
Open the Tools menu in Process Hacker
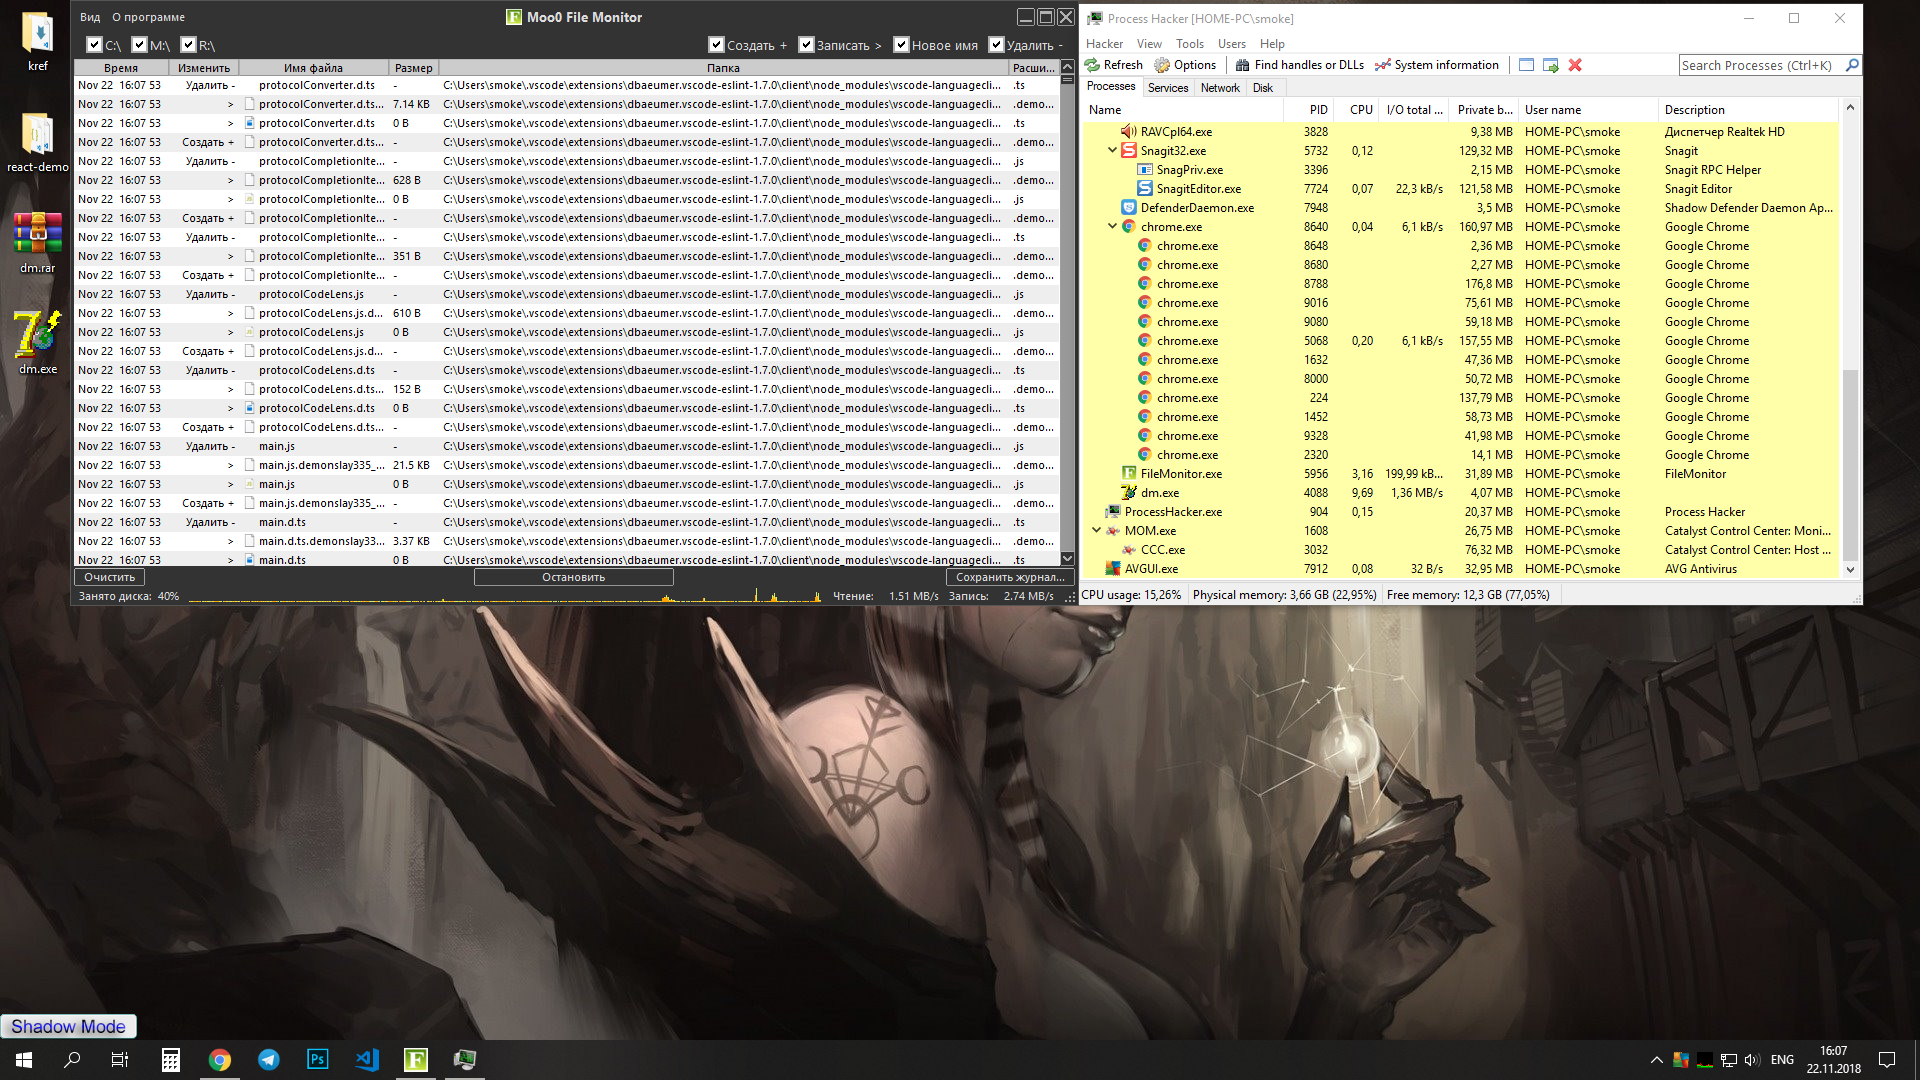pyautogui.click(x=1189, y=44)
